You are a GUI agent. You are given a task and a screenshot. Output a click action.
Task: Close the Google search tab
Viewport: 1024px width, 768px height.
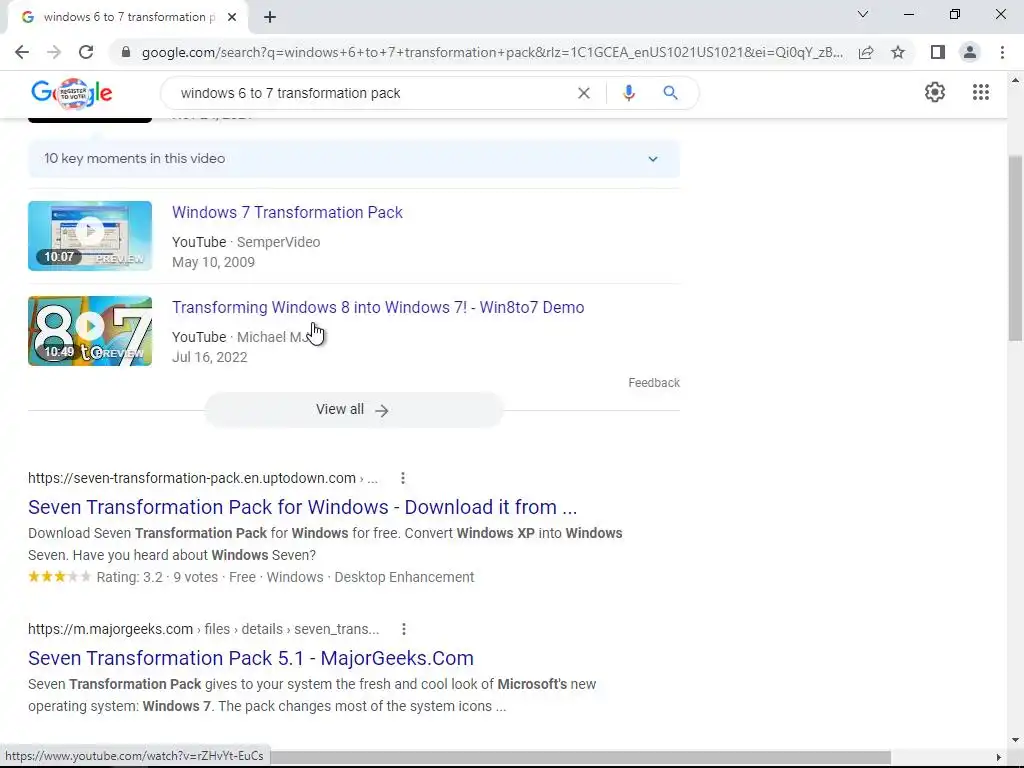click(x=232, y=17)
